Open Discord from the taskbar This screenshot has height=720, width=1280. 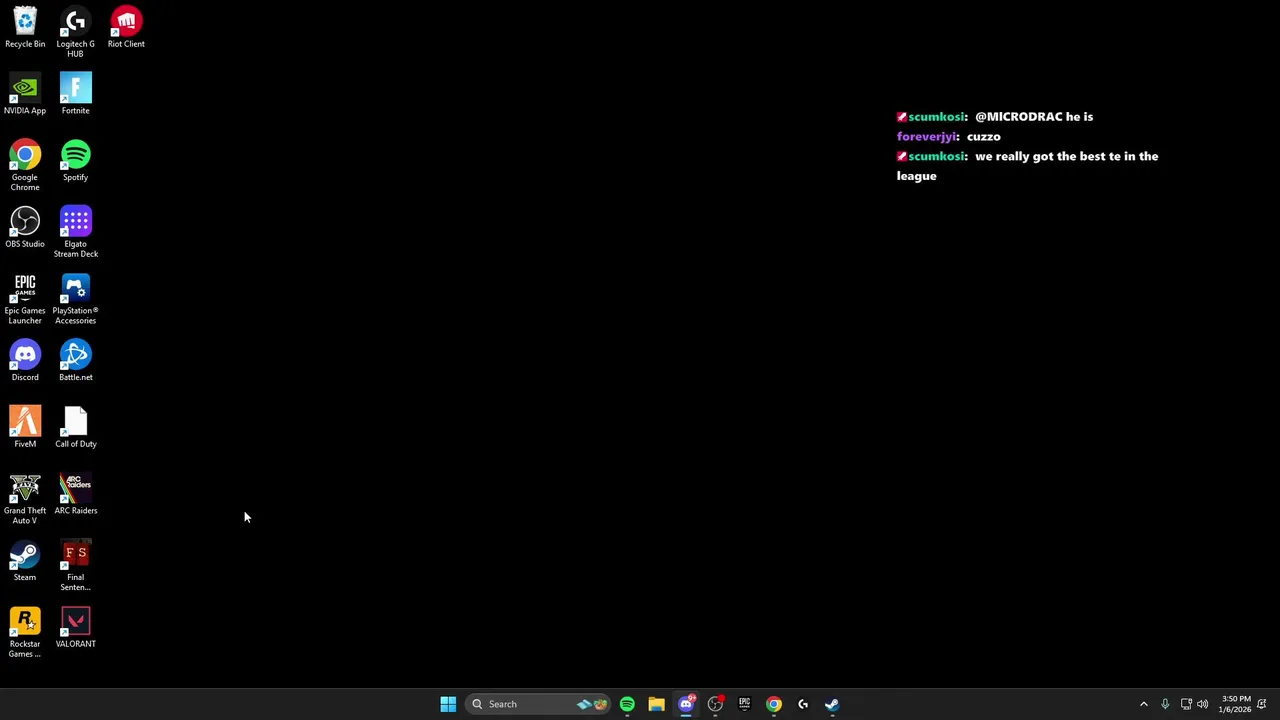point(686,704)
